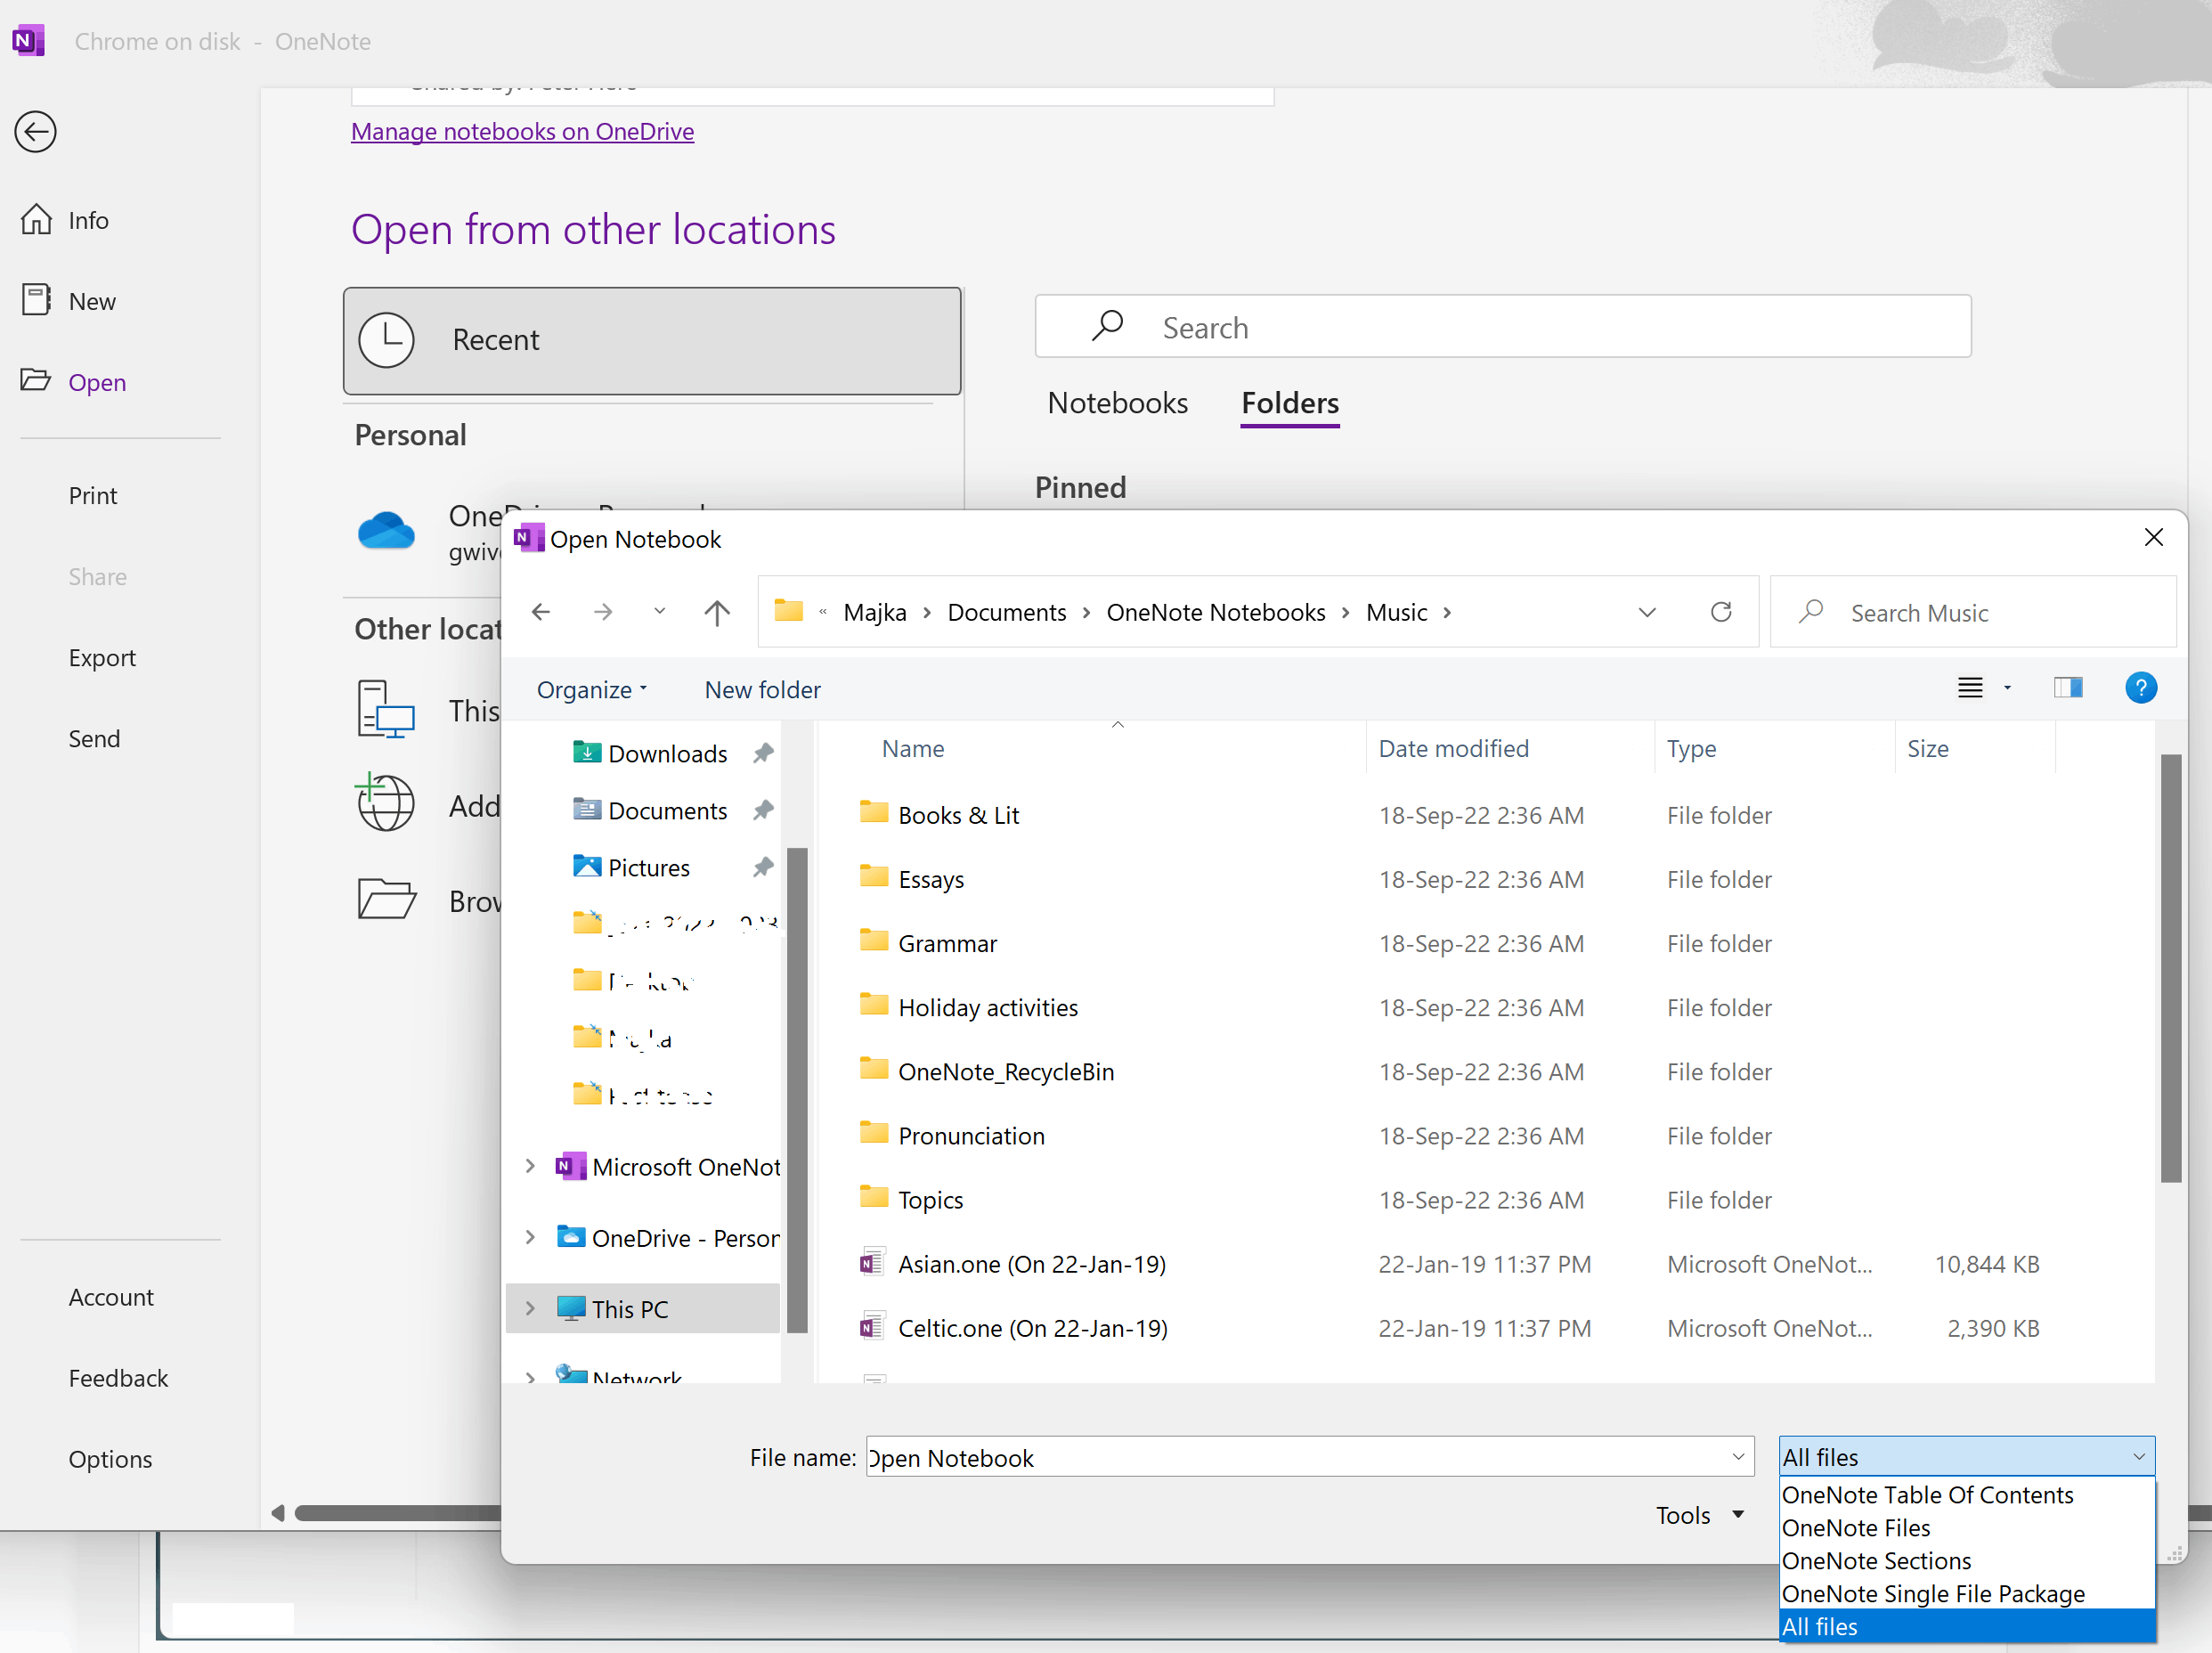The height and width of the screenshot is (1653, 2212).
Task: Unpin Documents from Quick access
Action: point(763,810)
